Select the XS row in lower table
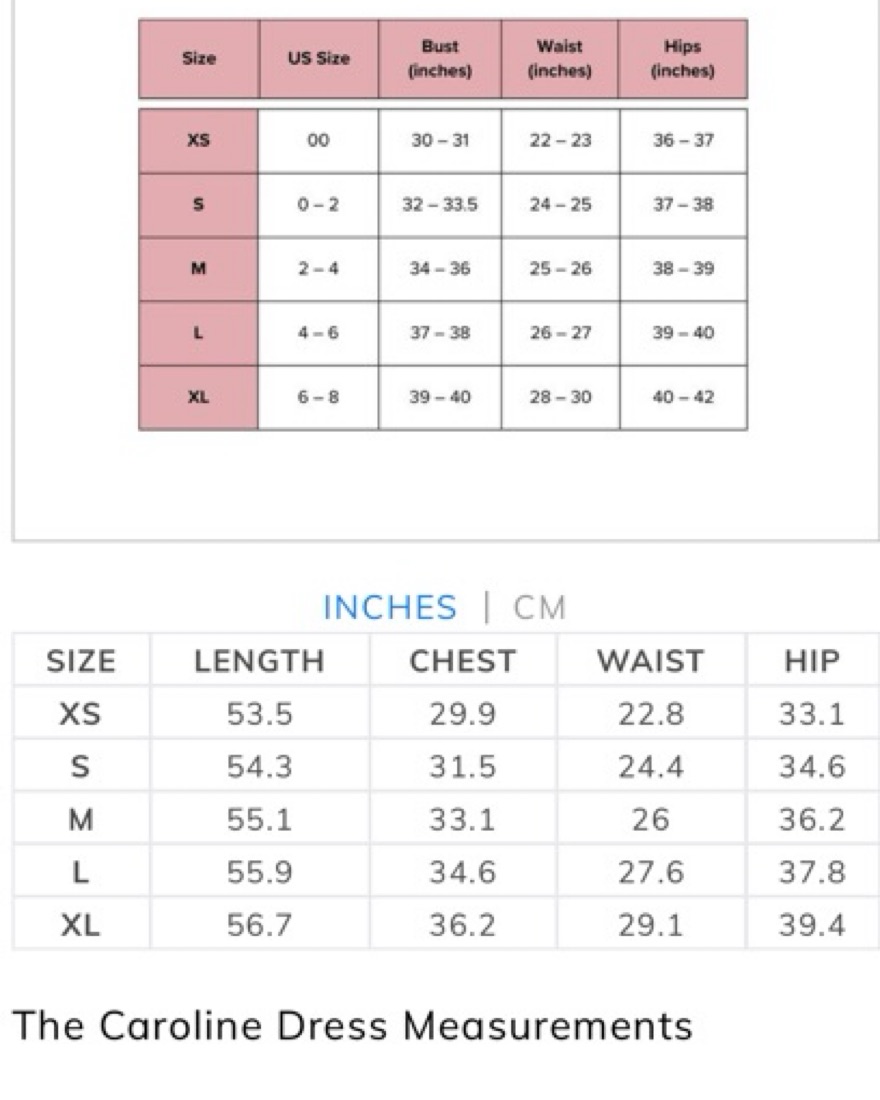Viewport: 880px width, 1100px height. [x=446, y=713]
